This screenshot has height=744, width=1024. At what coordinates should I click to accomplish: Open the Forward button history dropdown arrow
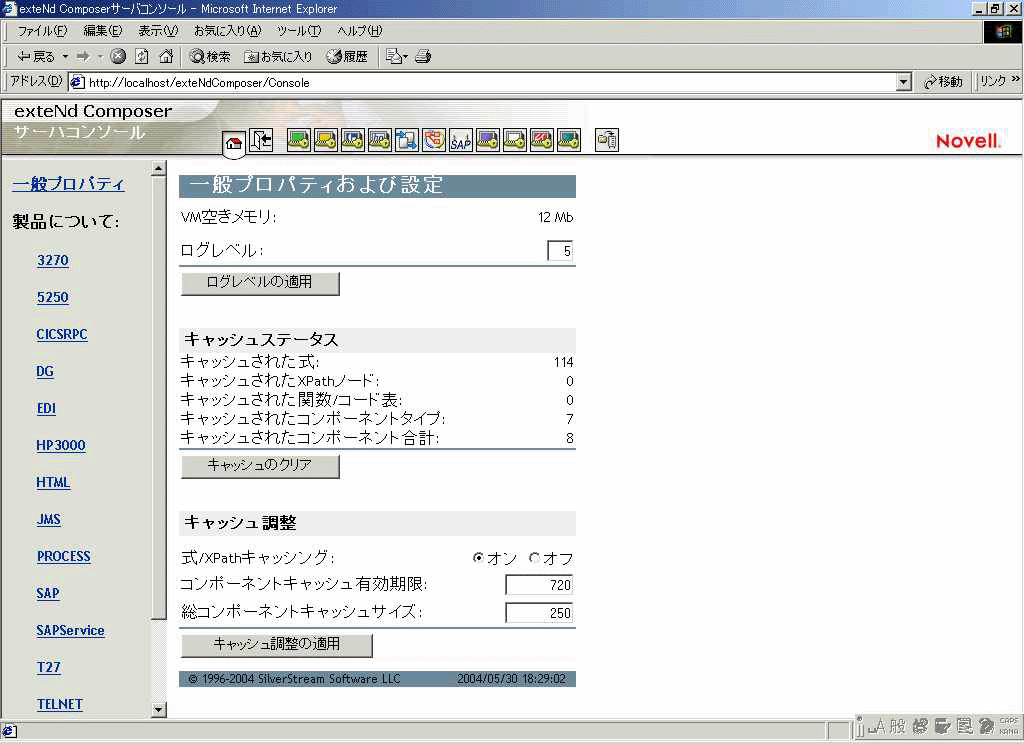pyautogui.click(x=100, y=57)
